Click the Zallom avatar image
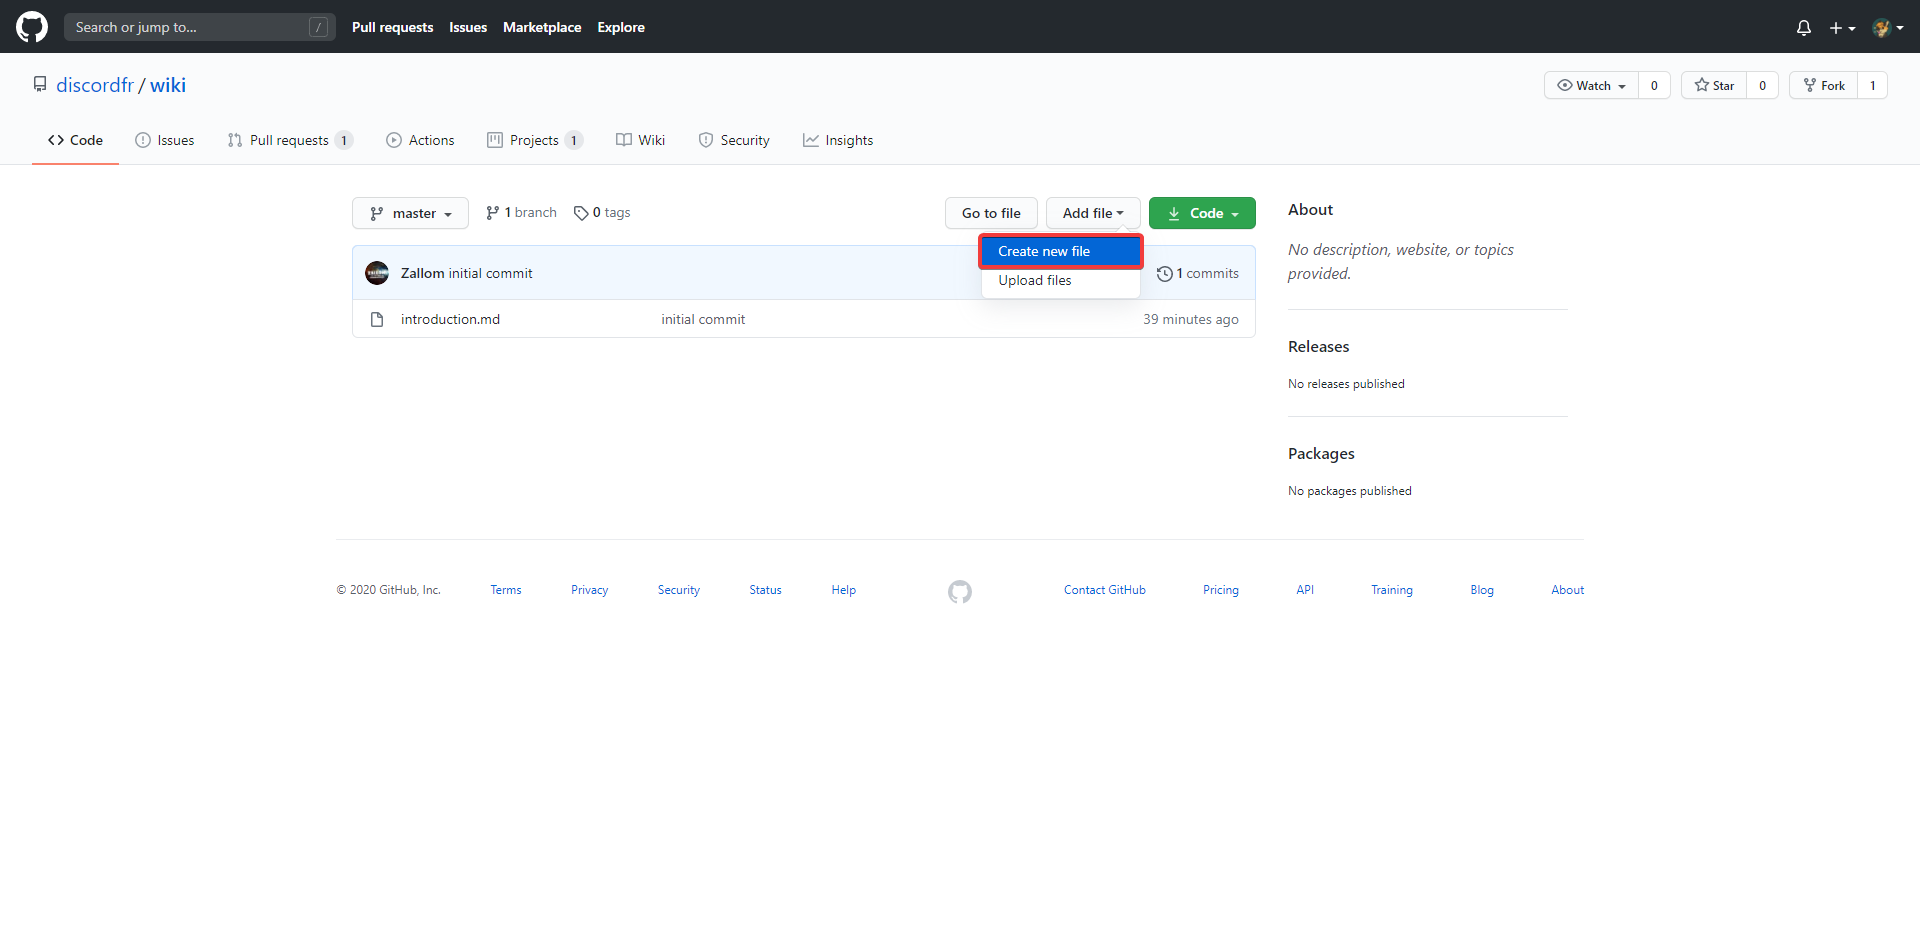Viewport: 1920px width, 937px height. point(377,273)
